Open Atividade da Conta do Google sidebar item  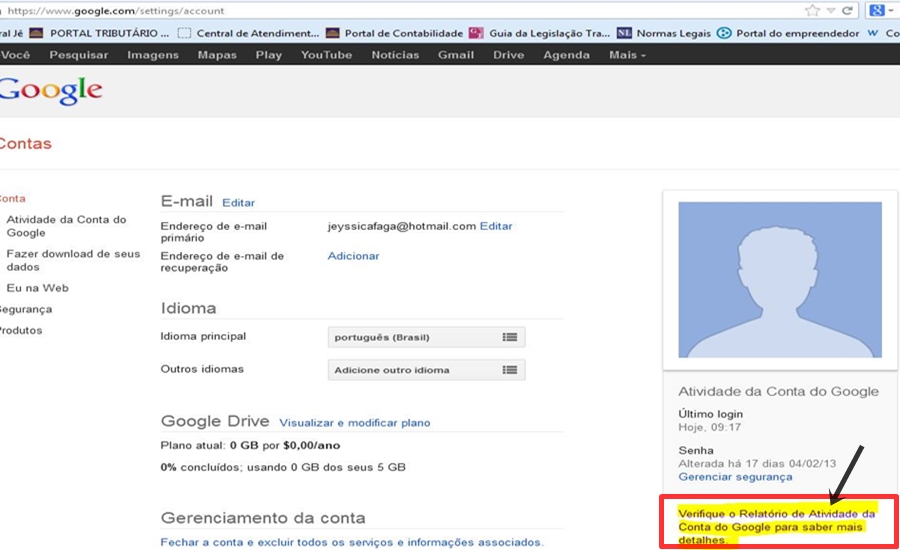pos(66,226)
